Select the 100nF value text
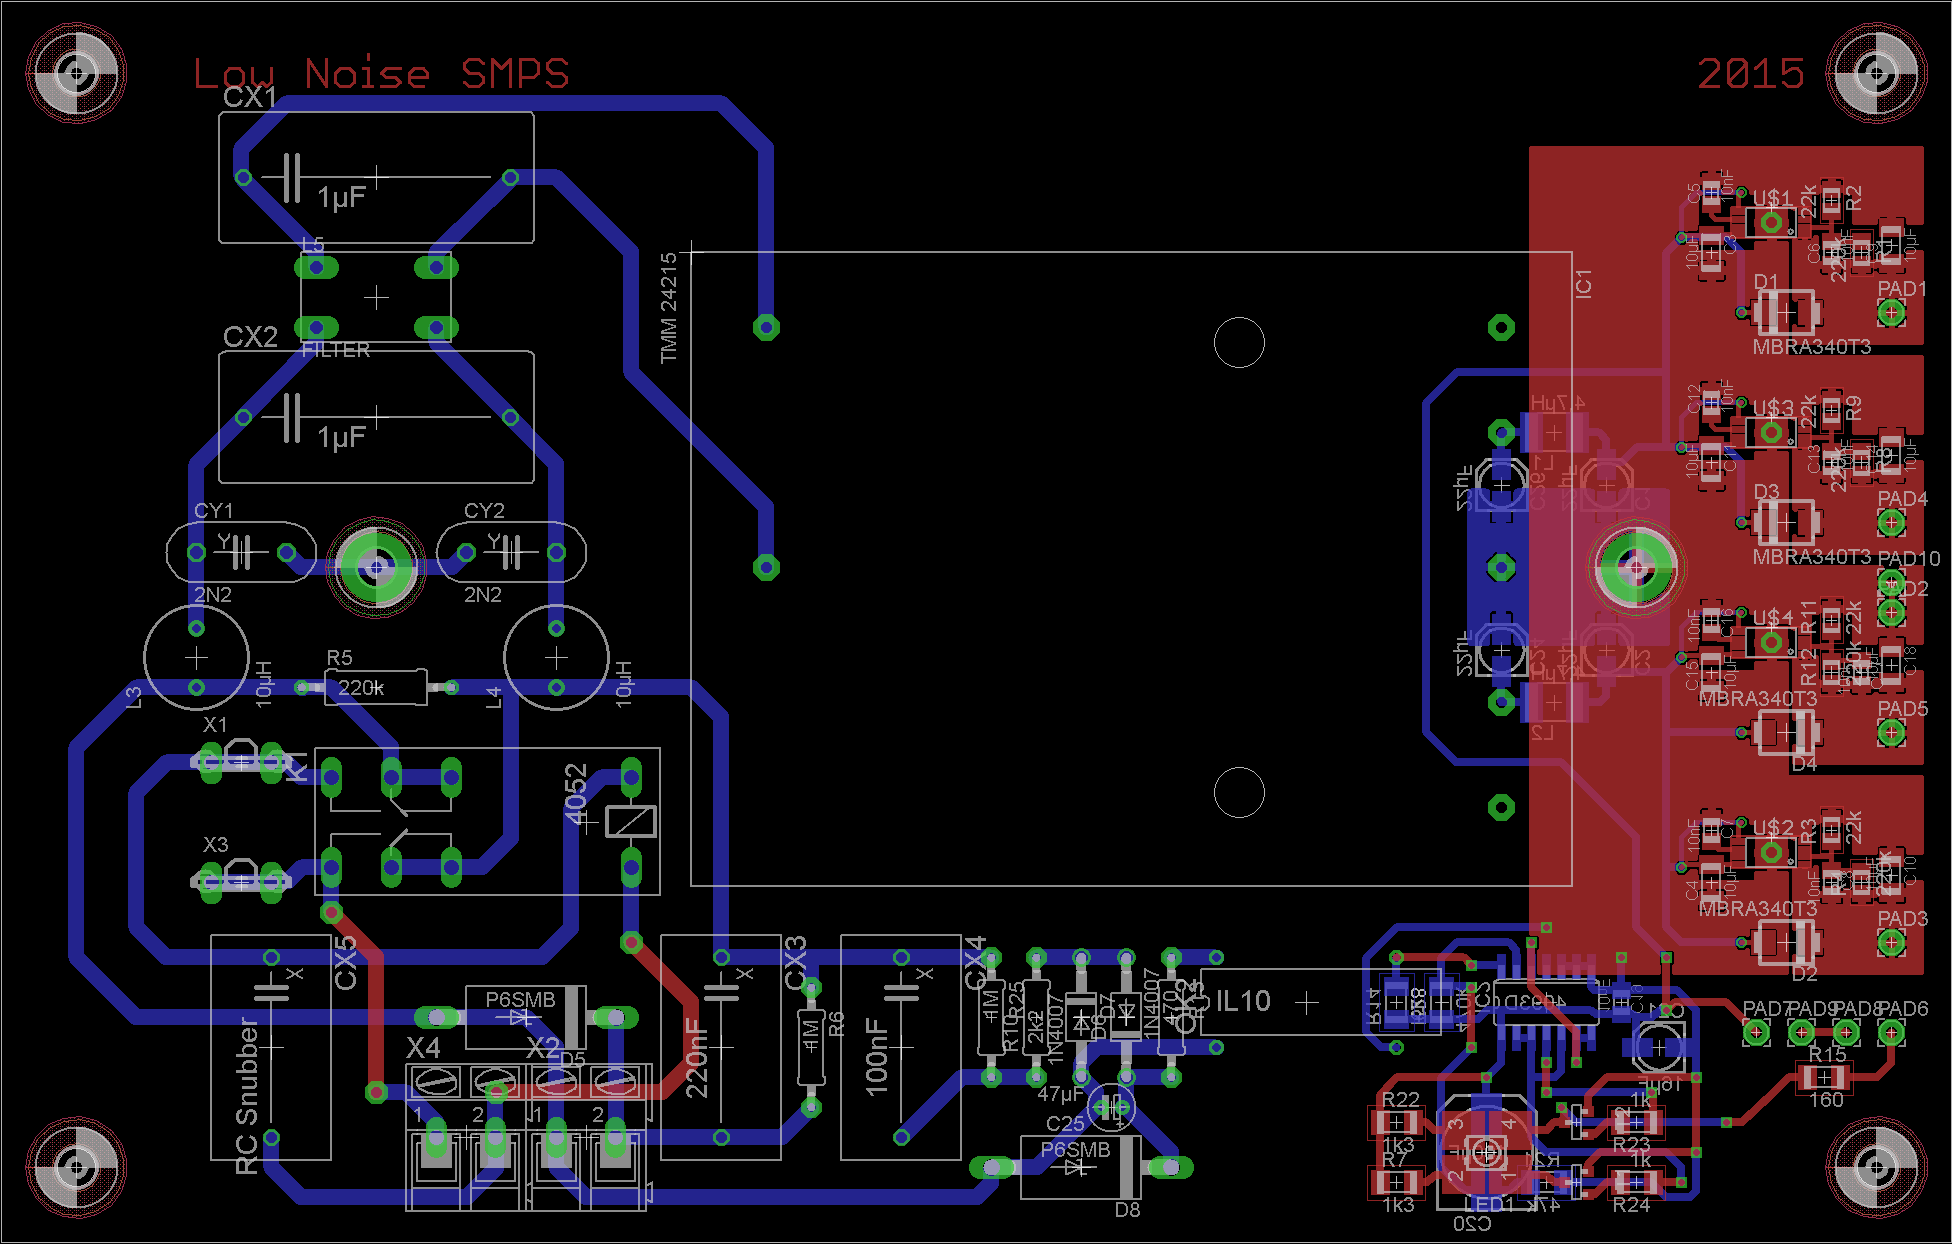Screen dimensions: 1952x1244 click(x=877, y=1056)
